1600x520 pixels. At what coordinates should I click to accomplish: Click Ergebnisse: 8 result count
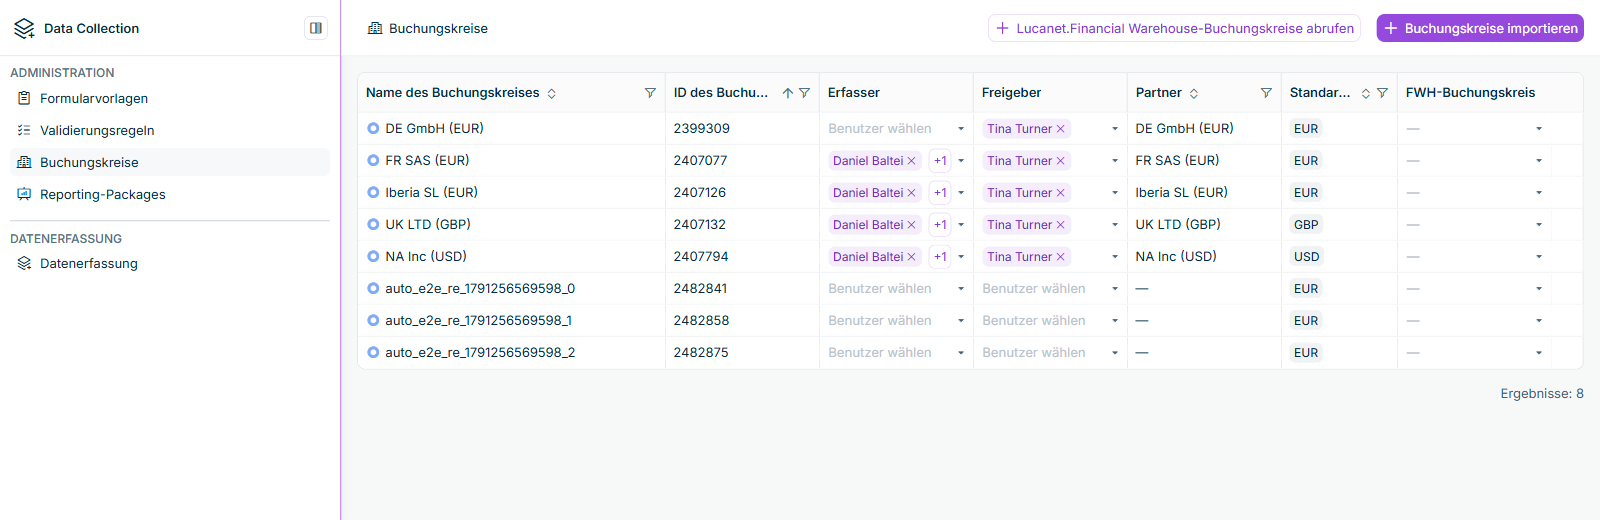tap(1542, 394)
